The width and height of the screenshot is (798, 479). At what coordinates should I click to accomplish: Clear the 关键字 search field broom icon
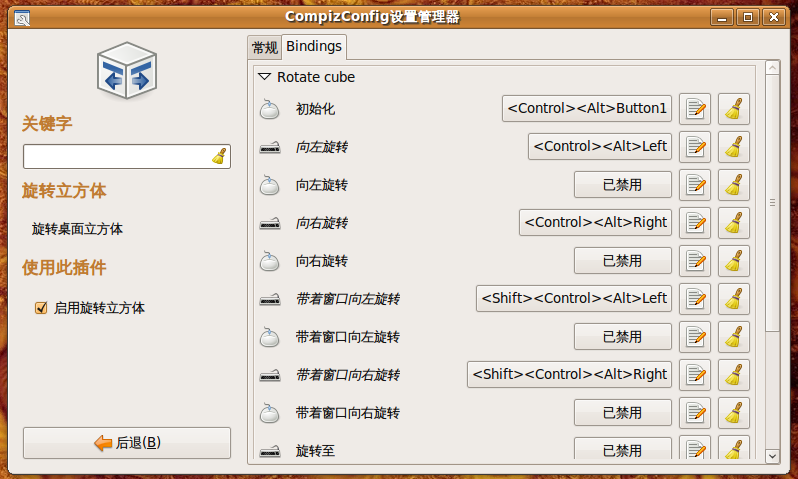219,156
